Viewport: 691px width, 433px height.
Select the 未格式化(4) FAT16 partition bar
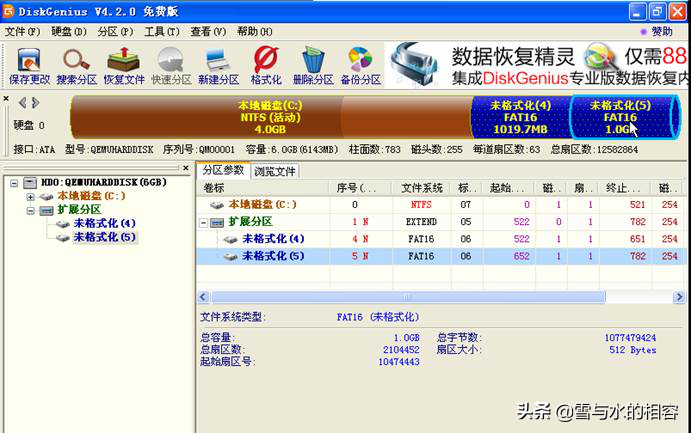click(520, 117)
